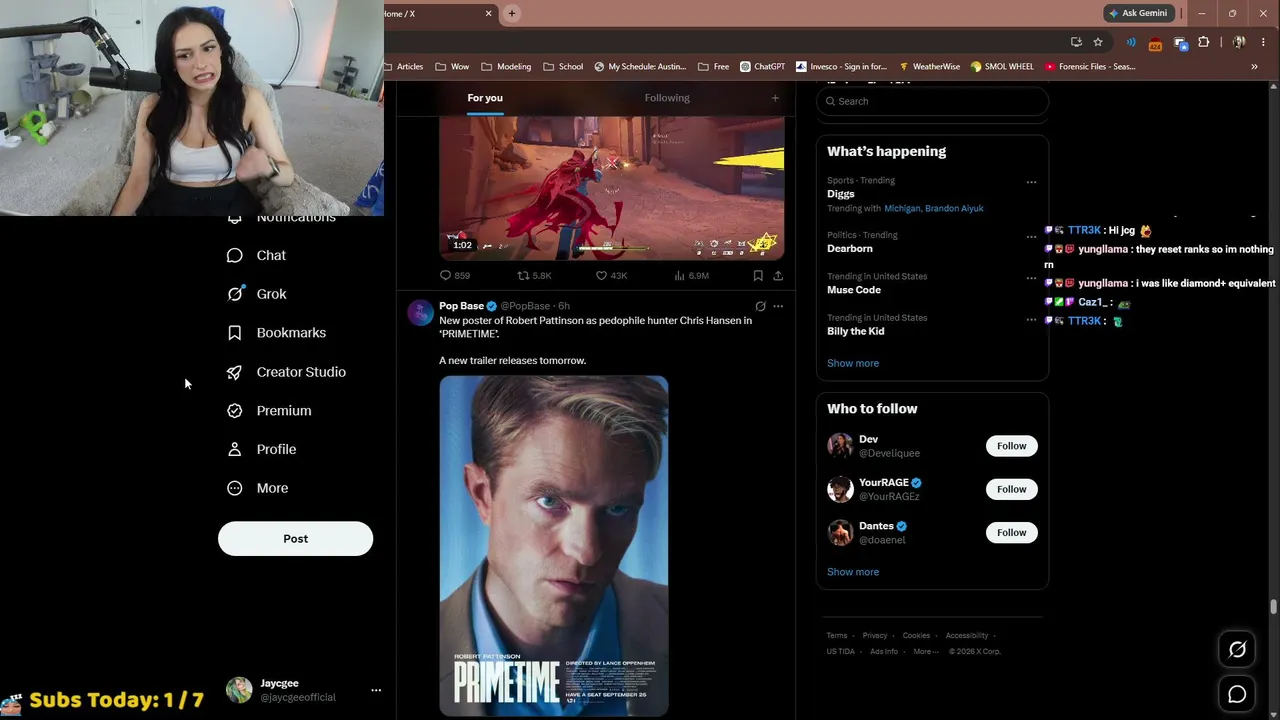Show more trends under What's happening
Screen dimensions: 1280x720
click(x=853, y=363)
